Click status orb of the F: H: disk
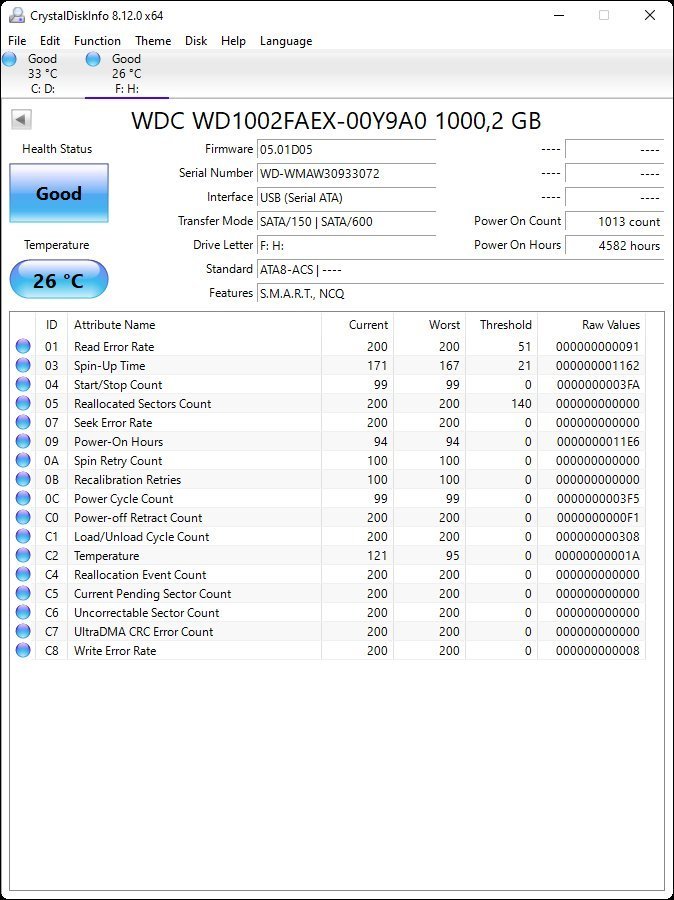 [x=94, y=60]
